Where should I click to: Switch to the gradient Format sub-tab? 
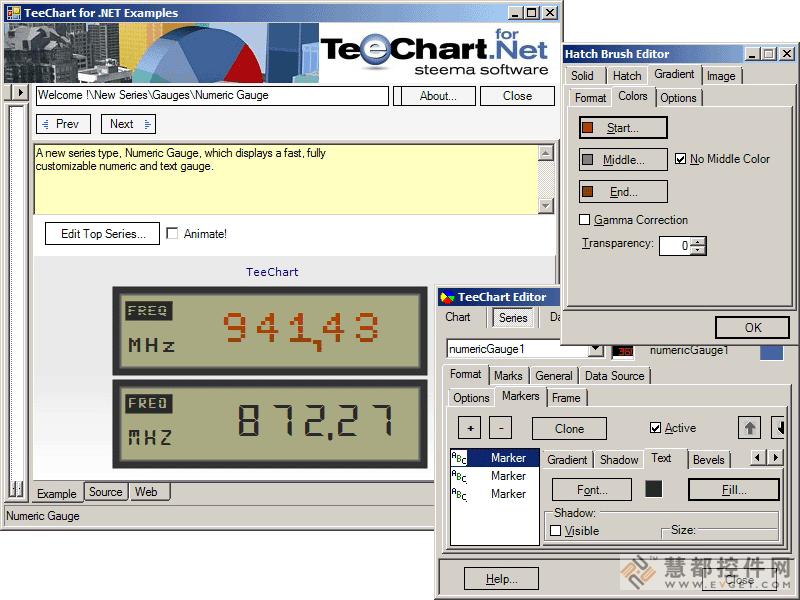(x=590, y=98)
